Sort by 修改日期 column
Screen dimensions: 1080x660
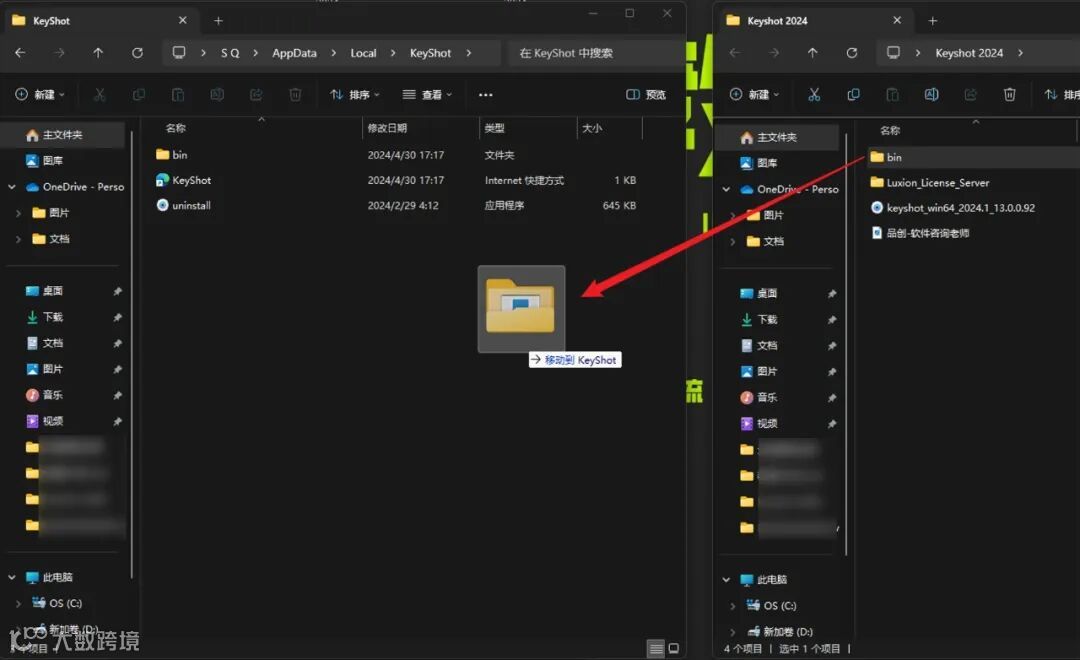pyautogui.click(x=387, y=128)
